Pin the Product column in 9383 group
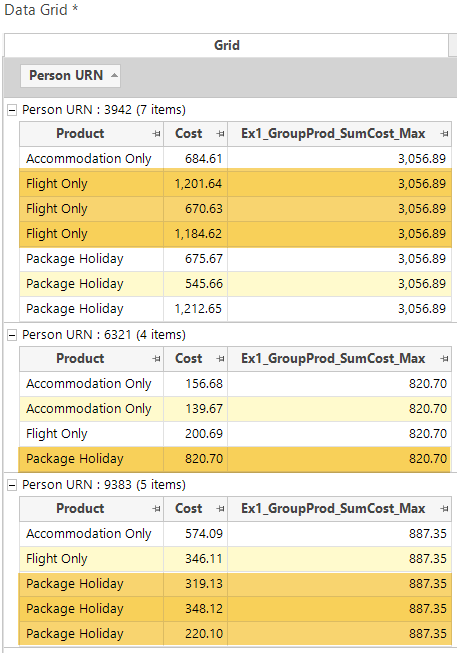 (156, 508)
